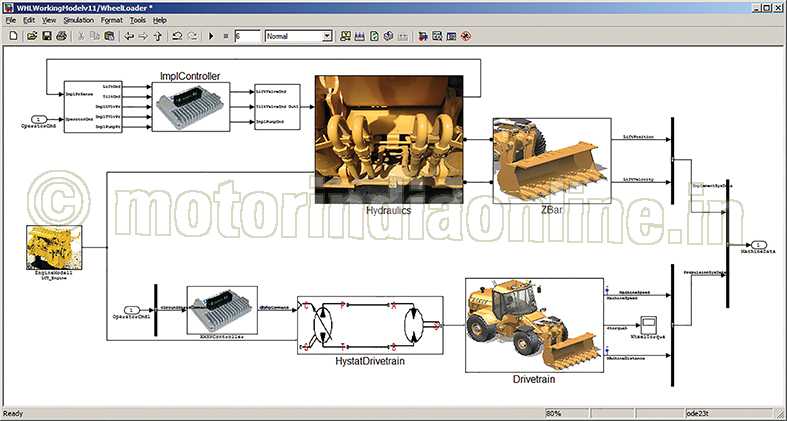
Task: Open the Edit menu
Action: coord(29,20)
